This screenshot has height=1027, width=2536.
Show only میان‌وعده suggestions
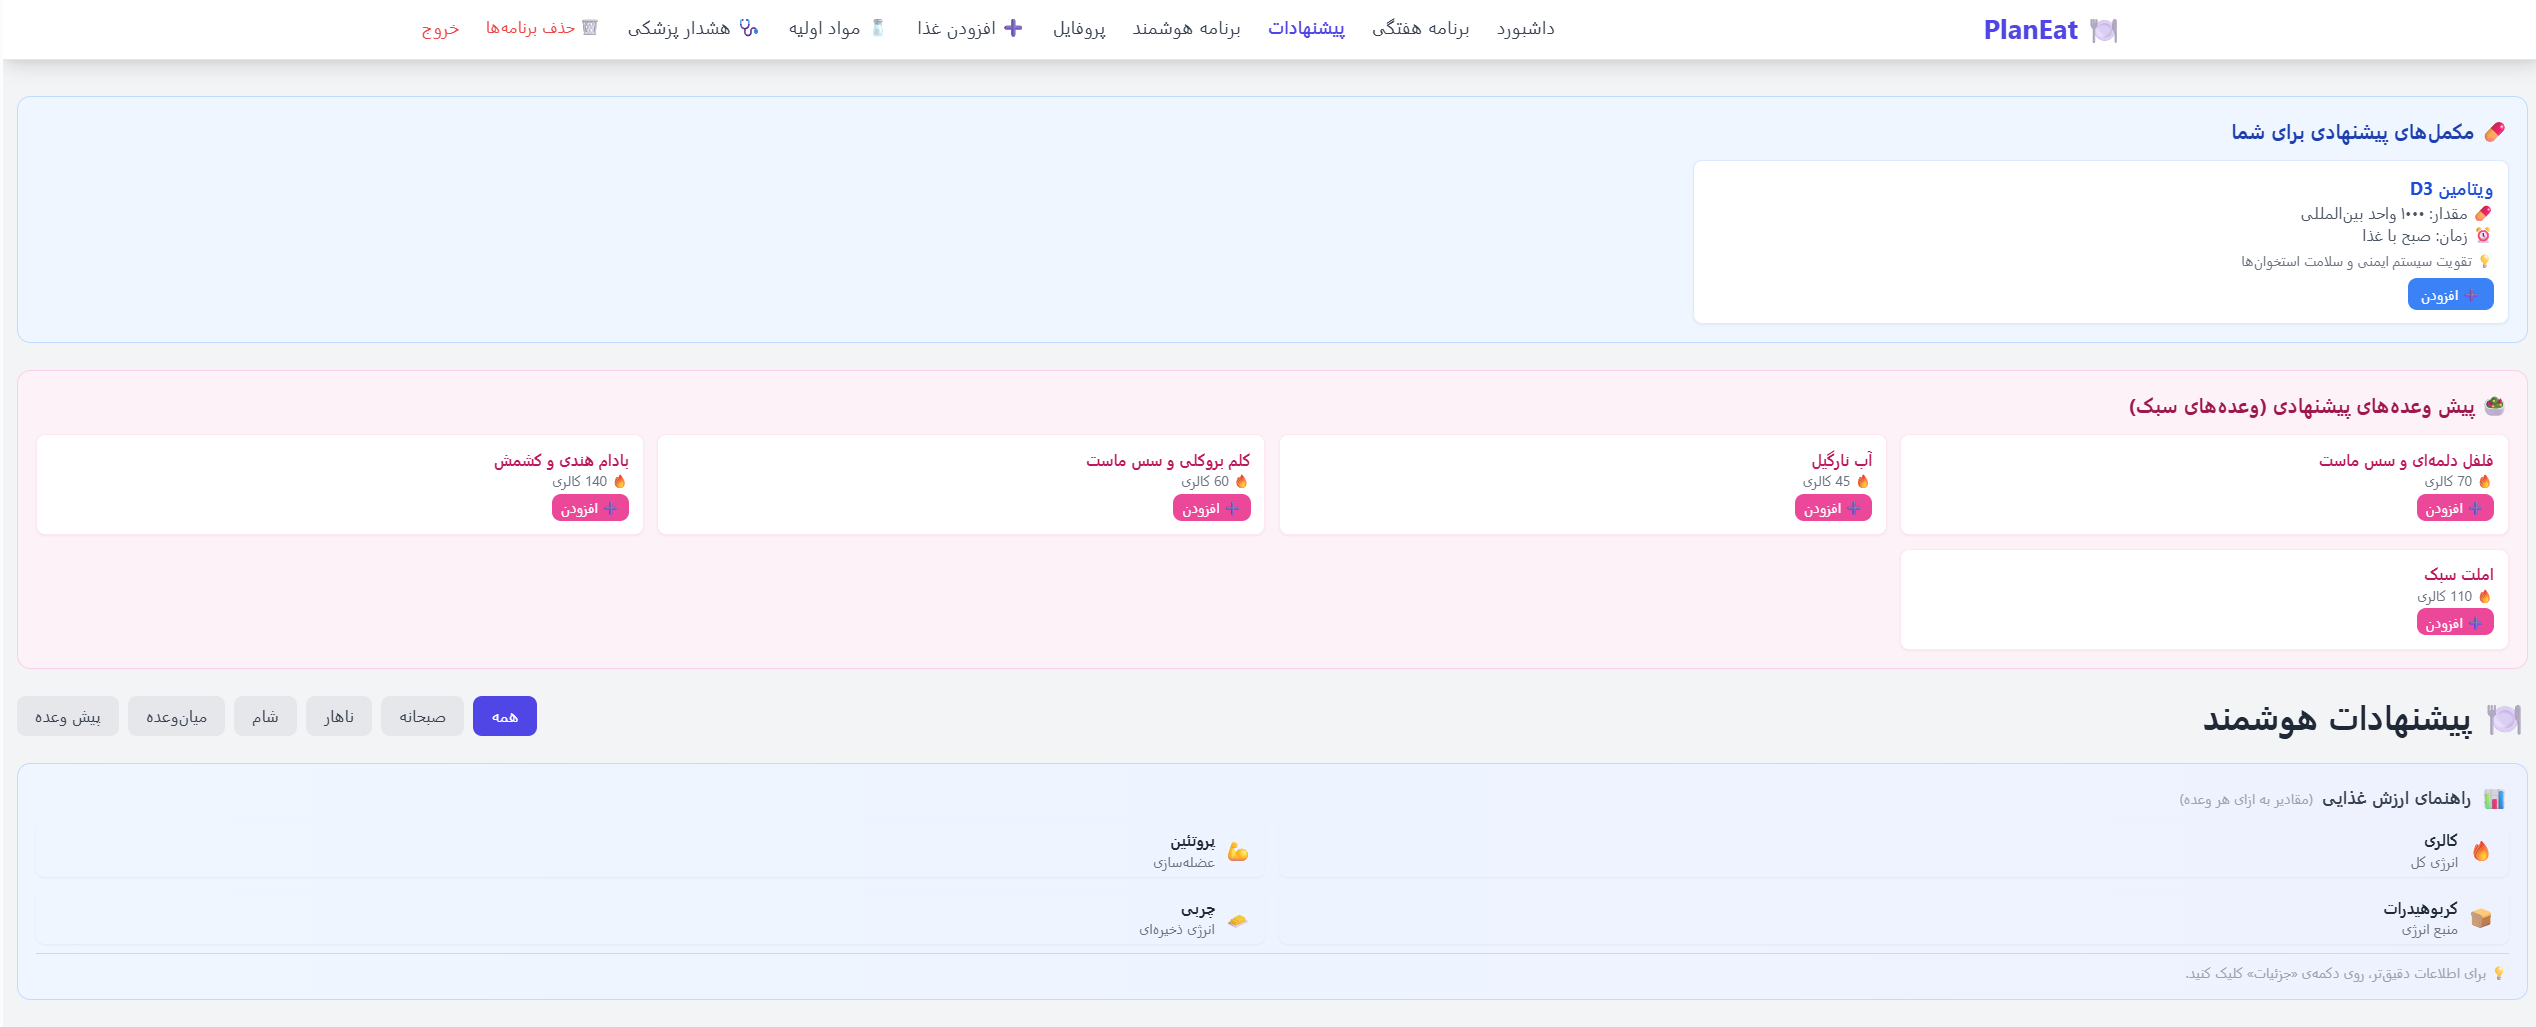tap(176, 716)
